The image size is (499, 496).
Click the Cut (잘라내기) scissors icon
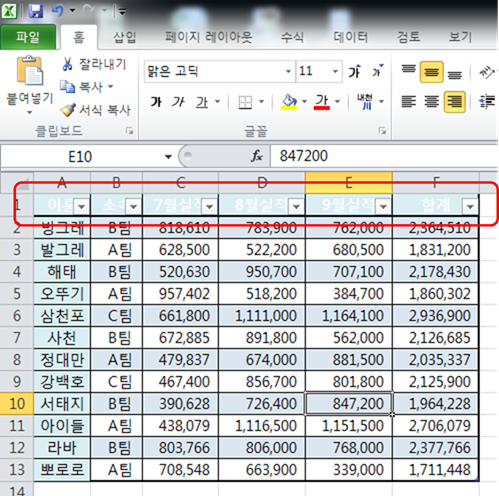[x=68, y=64]
